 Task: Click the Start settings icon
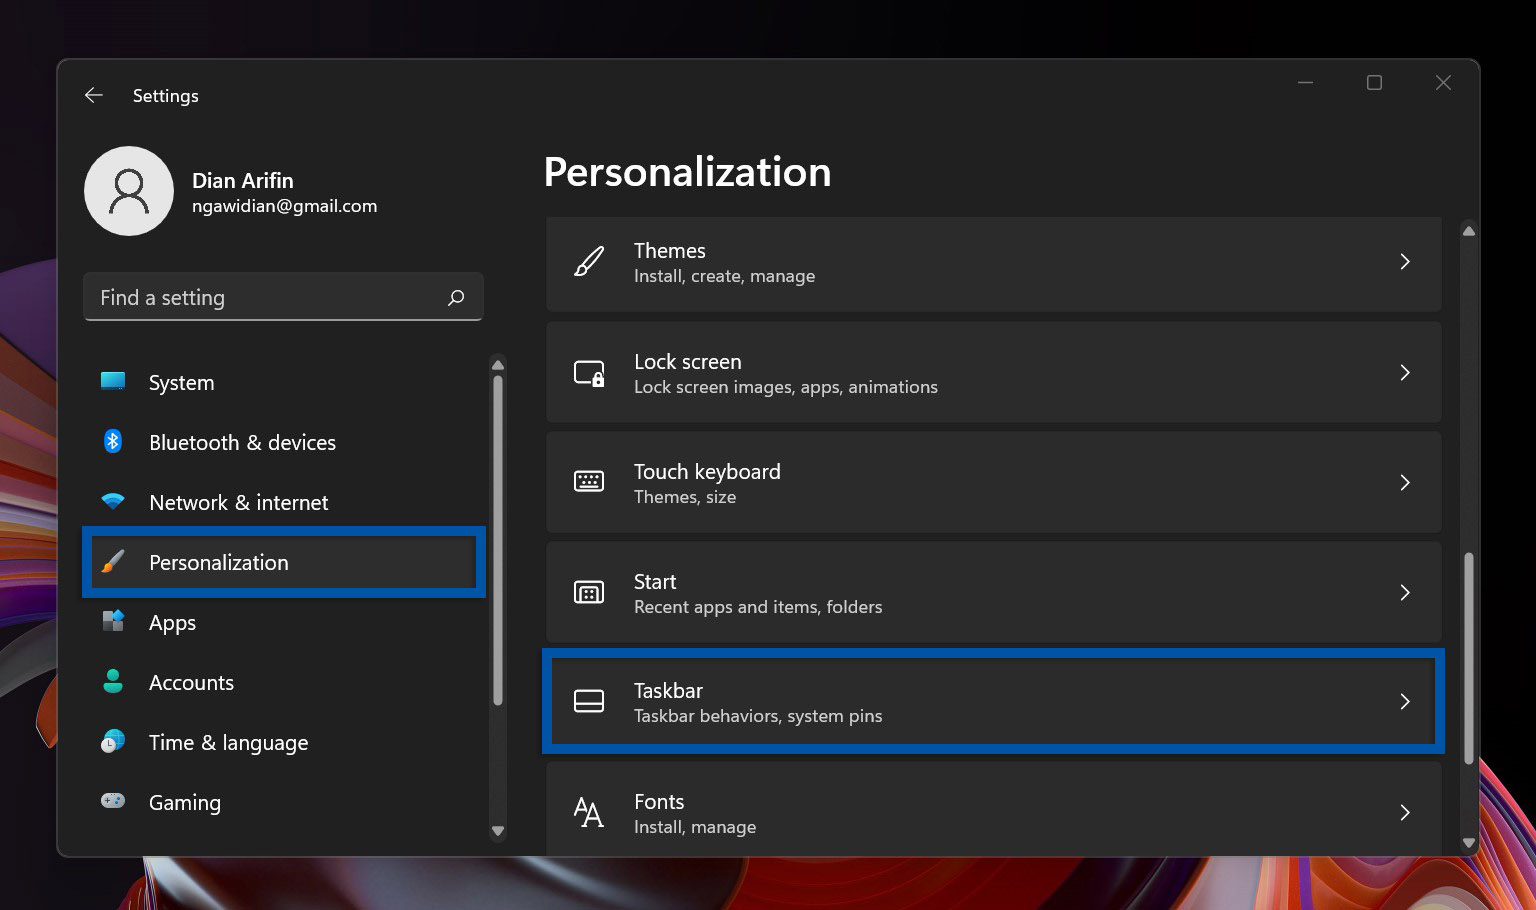(x=590, y=592)
